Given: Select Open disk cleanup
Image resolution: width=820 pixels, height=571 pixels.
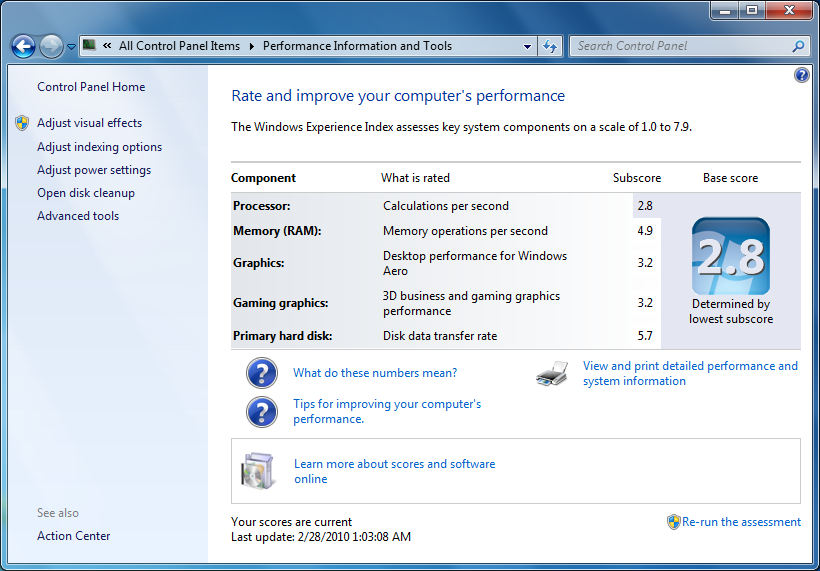Looking at the screenshot, I should [86, 193].
